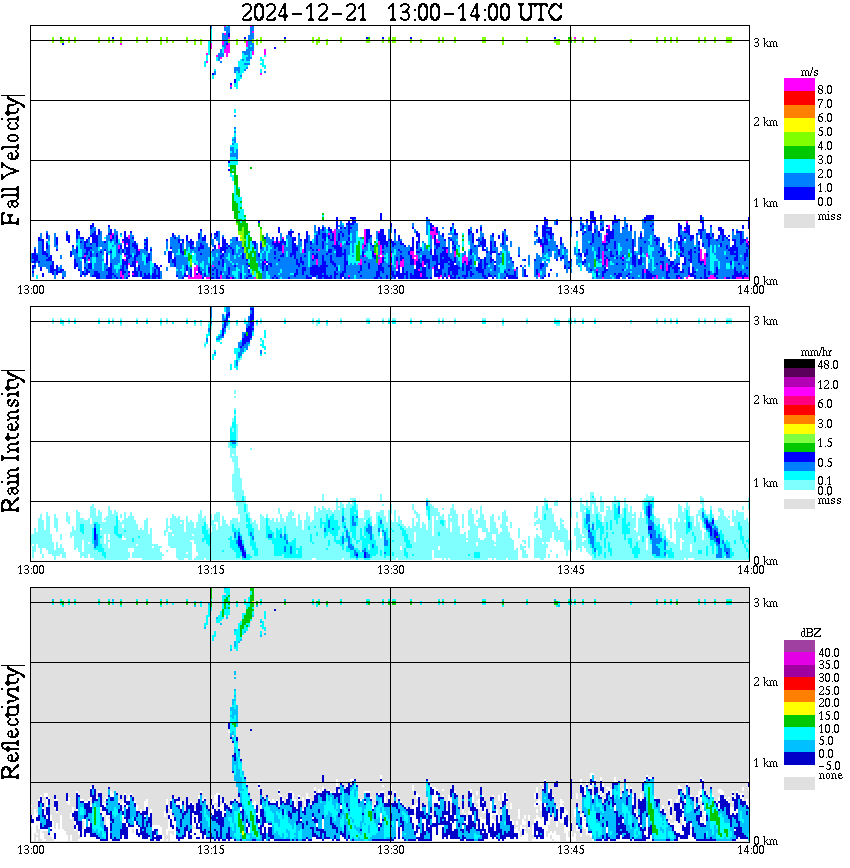Screen dimensions: 850x868
Task: Click the "3 km" label of Fall Velocity panel
Action: point(765,43)
